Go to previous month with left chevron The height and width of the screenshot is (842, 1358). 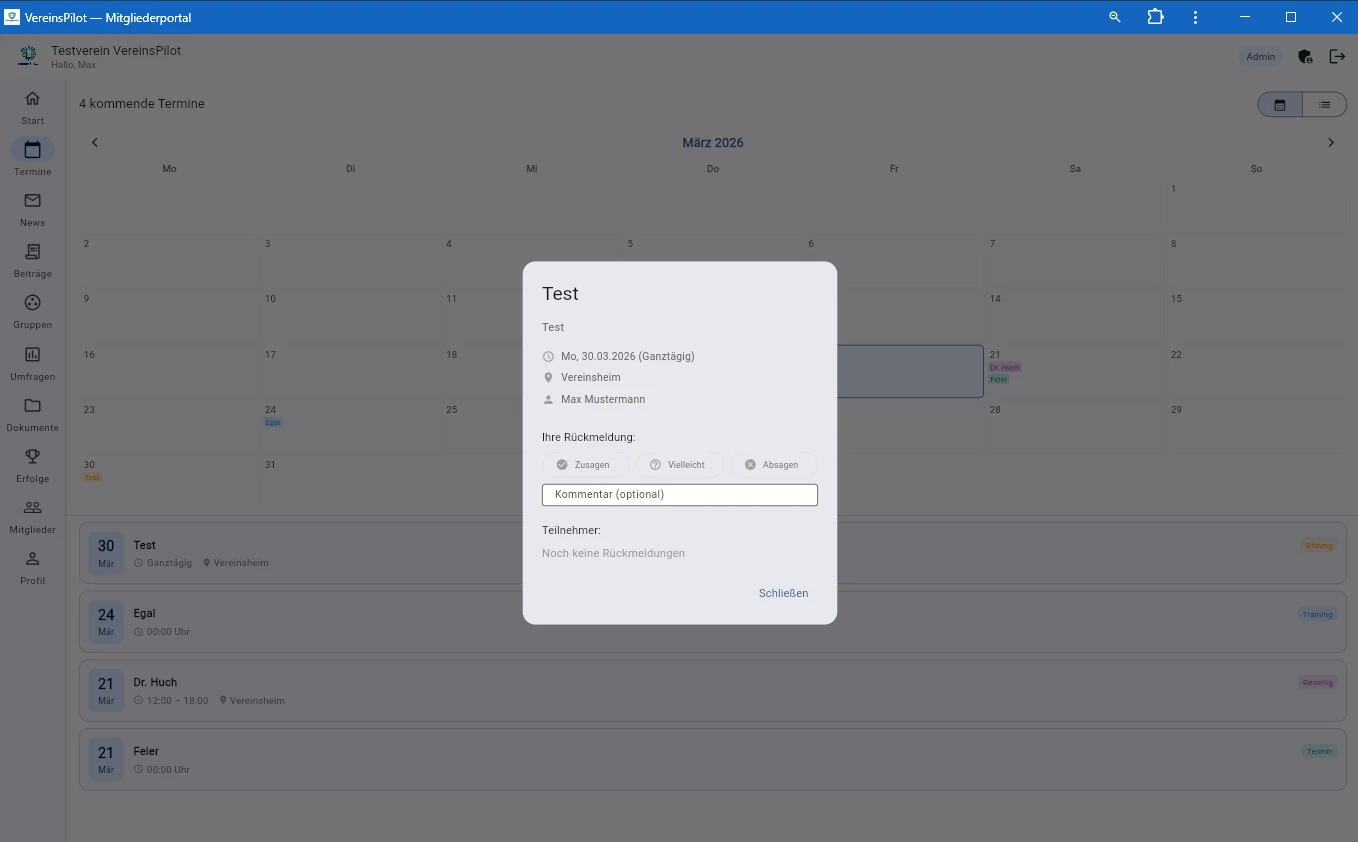coord(95,143)
